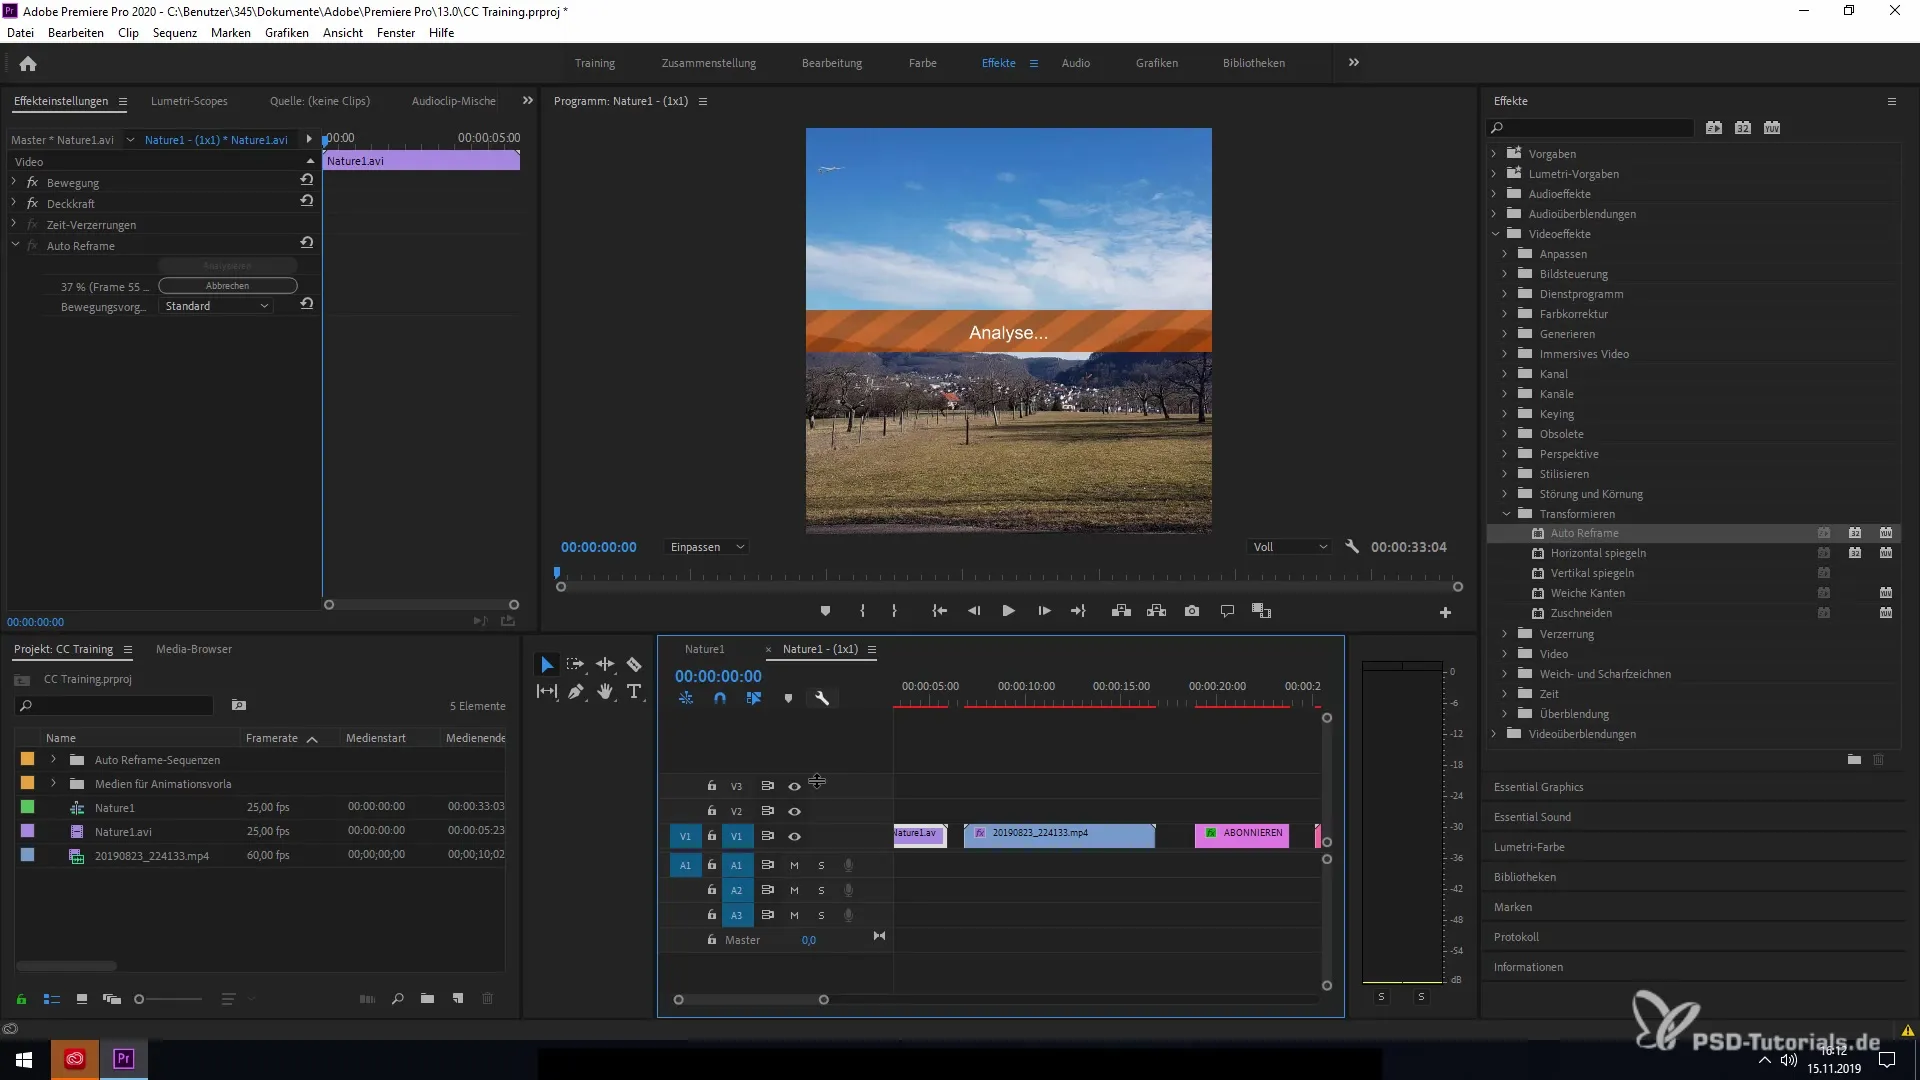The height and width of the screenshot is (1080, 1920).
Task: Click the Home icon
Action: point(28,63)
